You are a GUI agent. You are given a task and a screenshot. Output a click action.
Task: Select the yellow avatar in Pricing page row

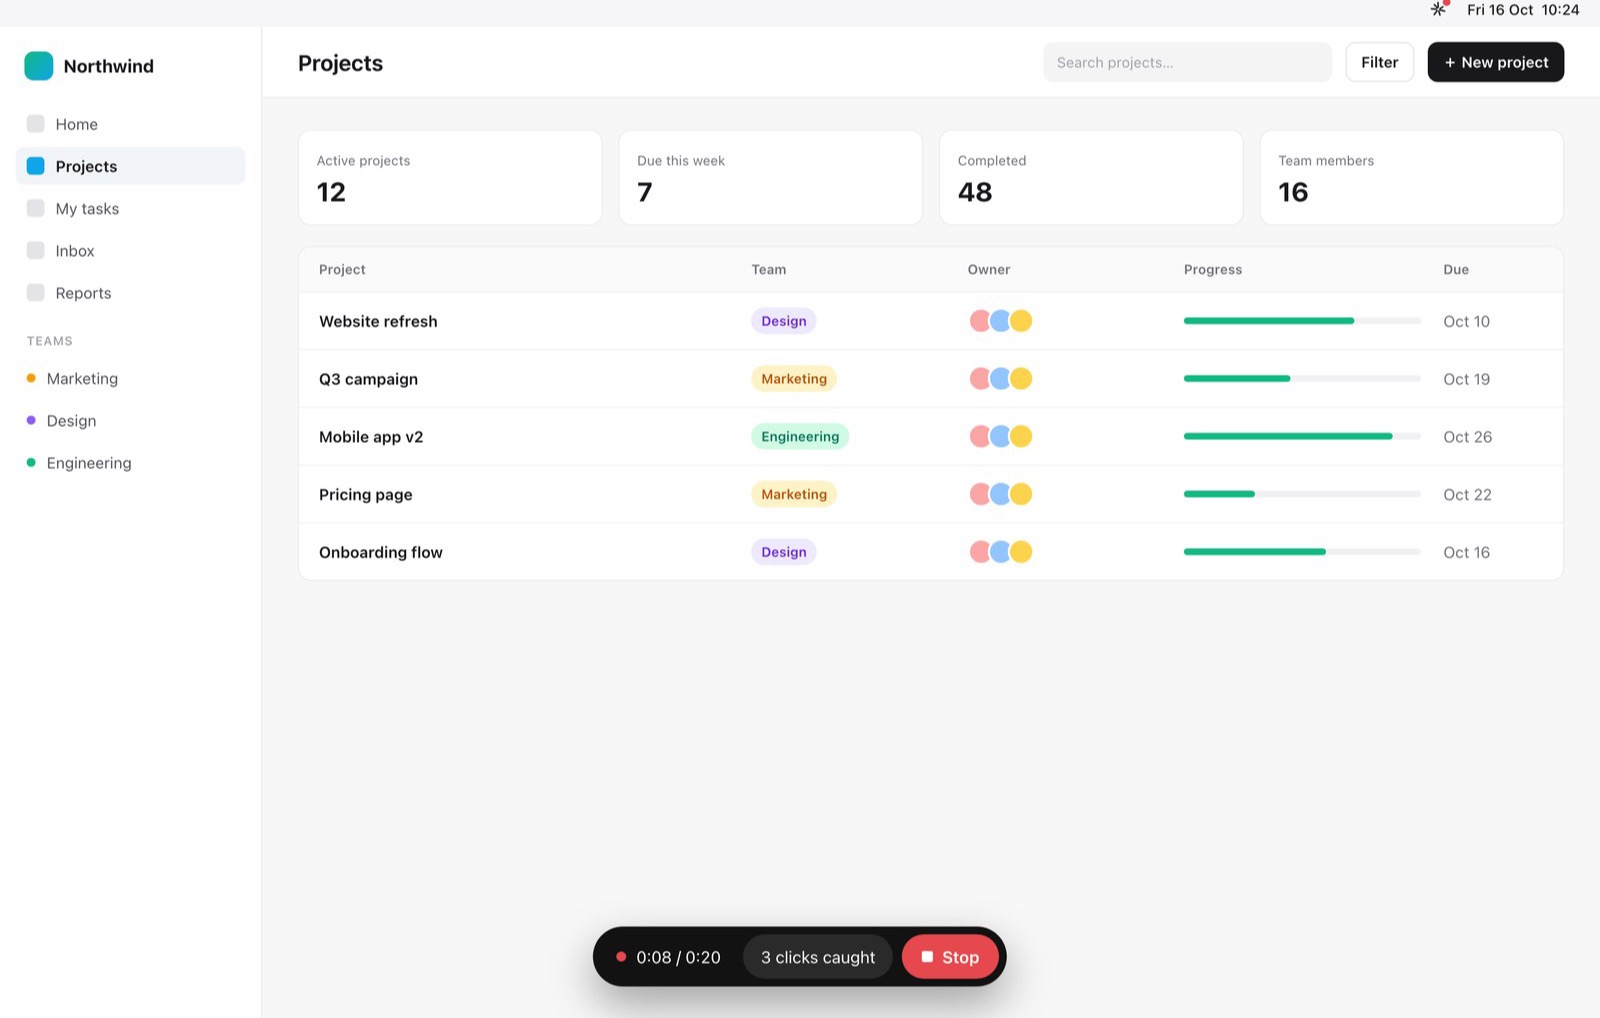1021,494
